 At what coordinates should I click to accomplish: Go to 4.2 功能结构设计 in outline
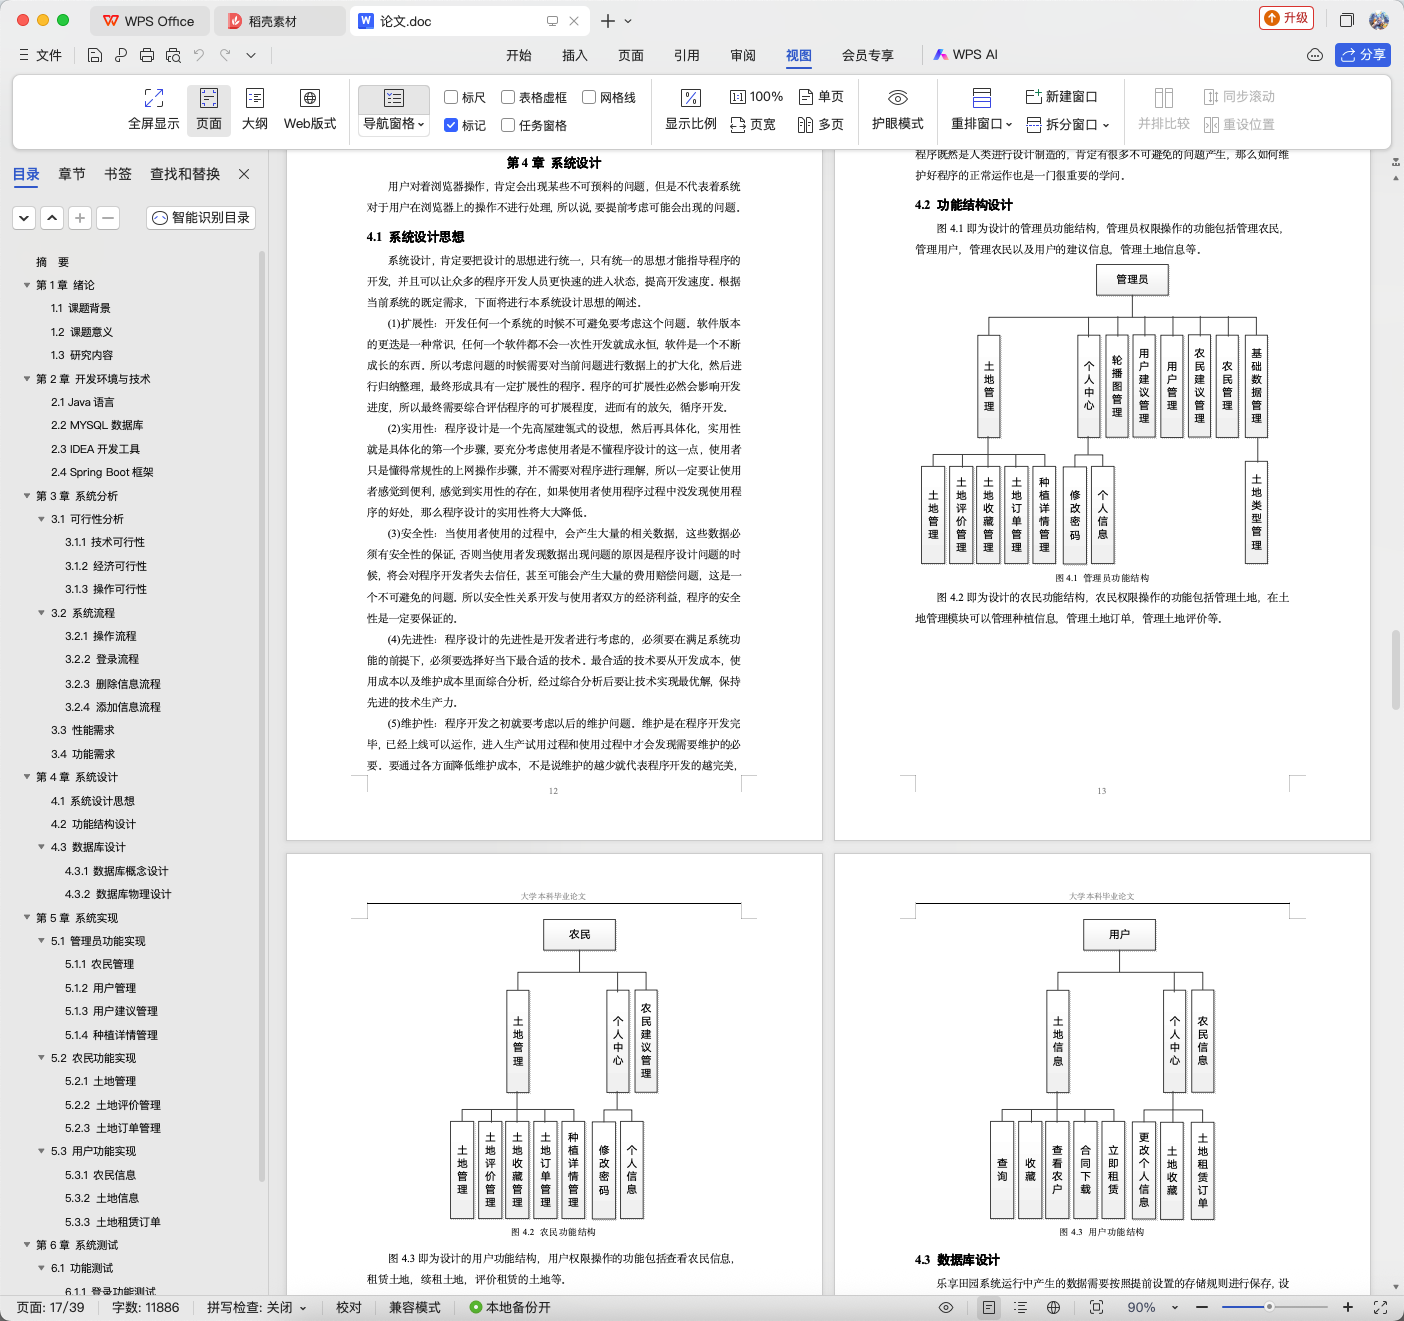pos(93,824)
